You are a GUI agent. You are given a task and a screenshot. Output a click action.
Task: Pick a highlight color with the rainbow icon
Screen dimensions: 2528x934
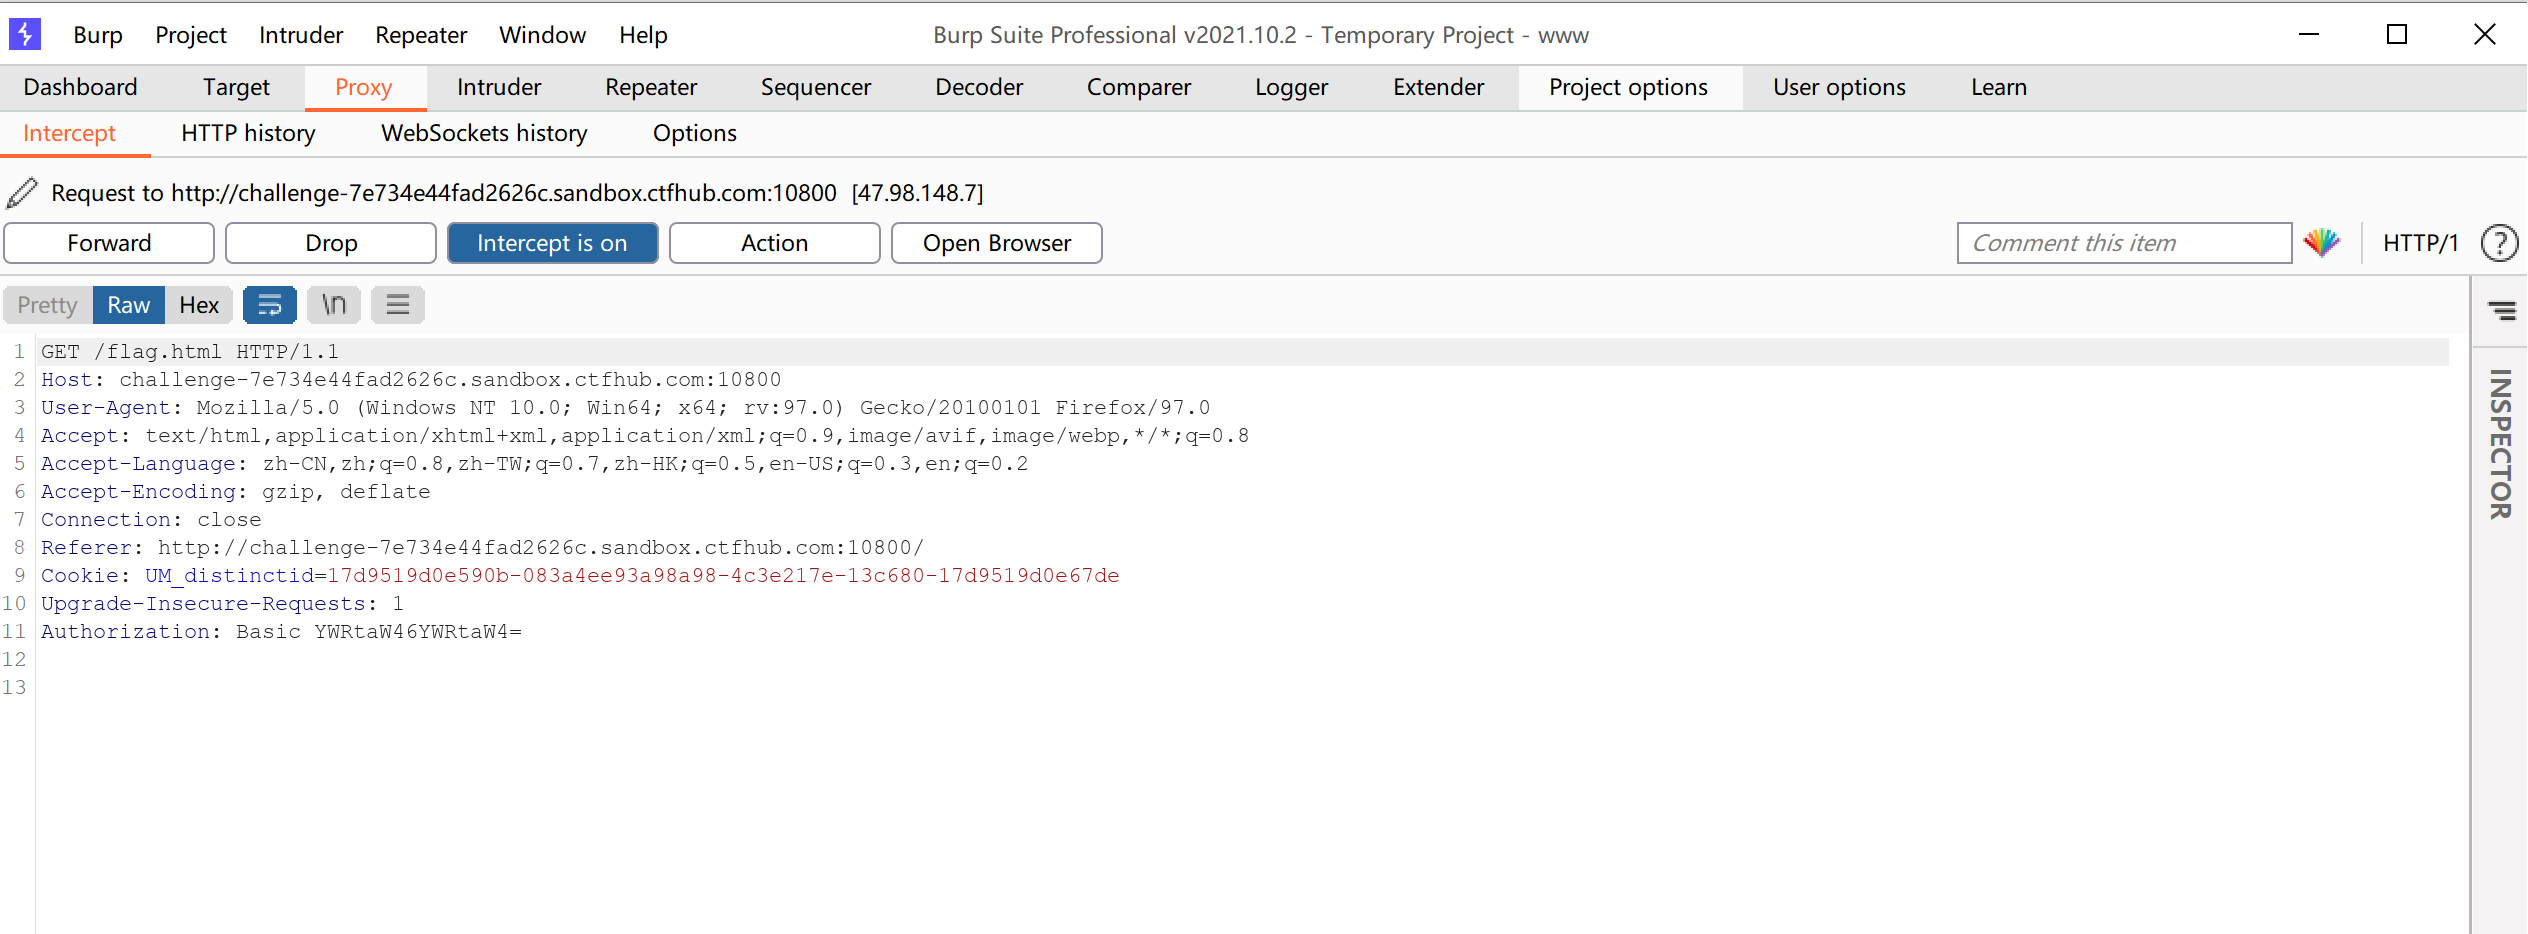coord(2322,243)
